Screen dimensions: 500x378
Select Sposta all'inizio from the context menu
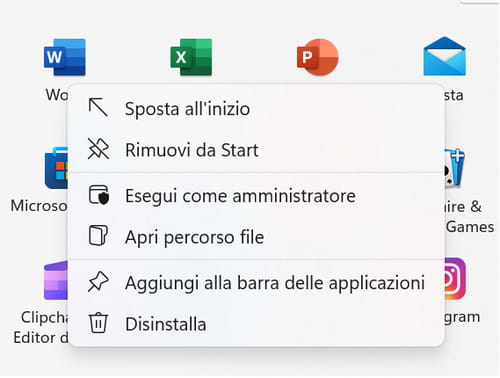click(x=256, y=109)
